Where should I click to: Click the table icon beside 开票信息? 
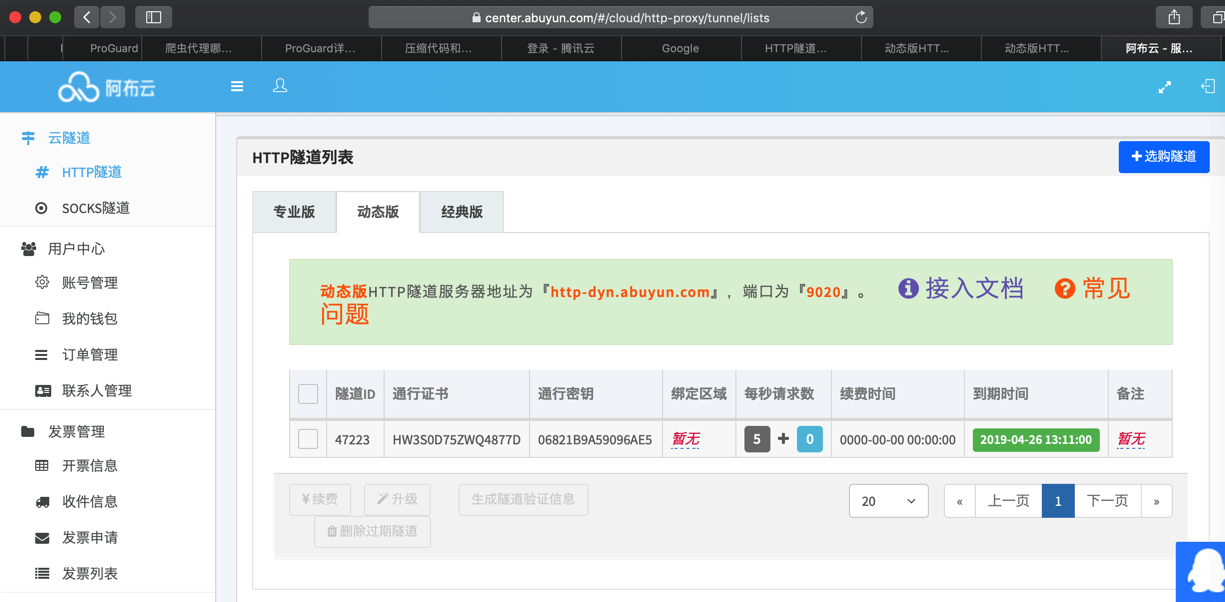click(42, 466)
